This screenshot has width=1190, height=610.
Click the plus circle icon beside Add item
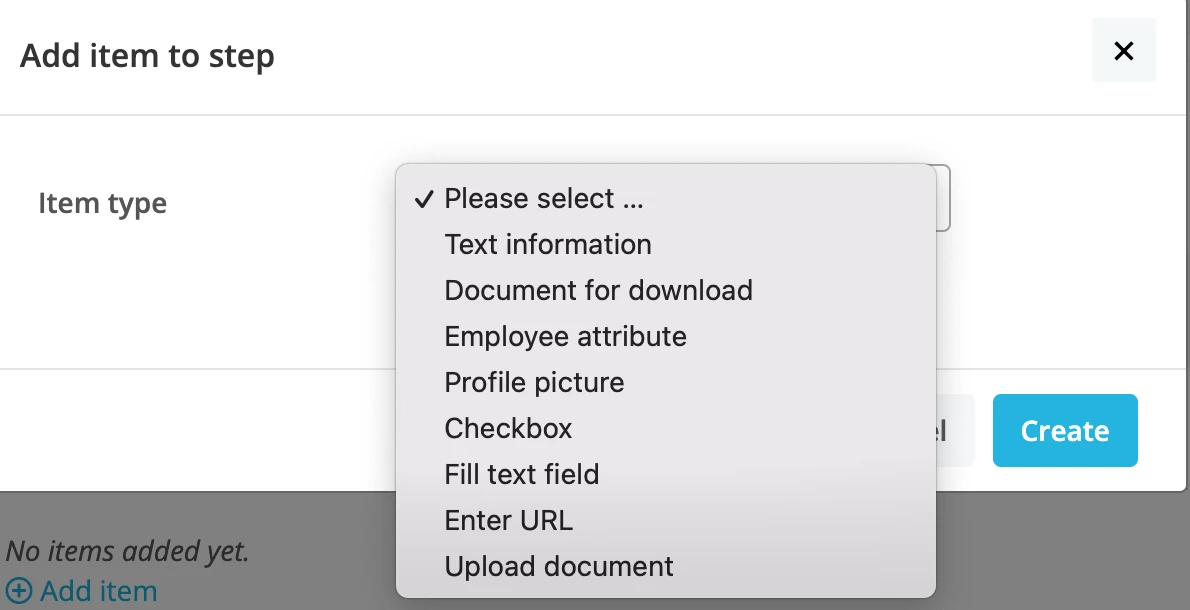(x=18, y=591)
